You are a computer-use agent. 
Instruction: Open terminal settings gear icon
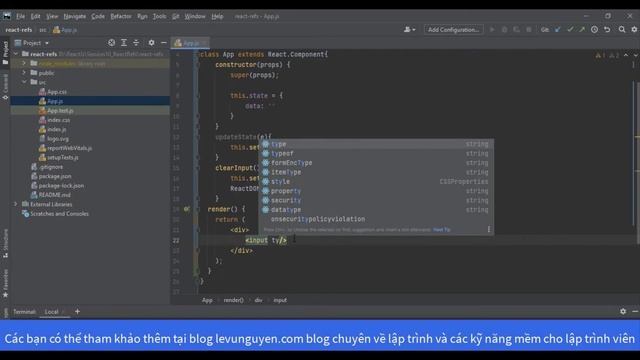(623, 311)
